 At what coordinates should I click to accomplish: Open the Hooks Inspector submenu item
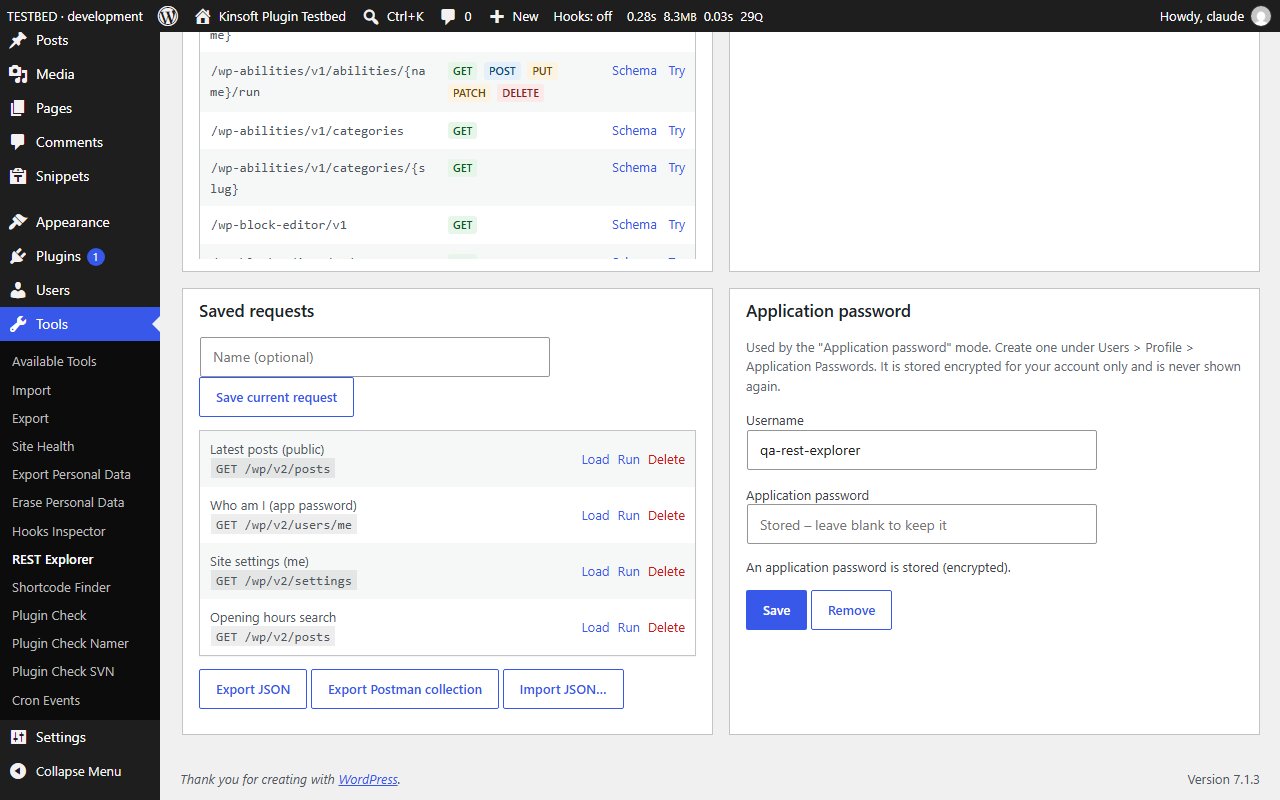(x=58, y=531)
